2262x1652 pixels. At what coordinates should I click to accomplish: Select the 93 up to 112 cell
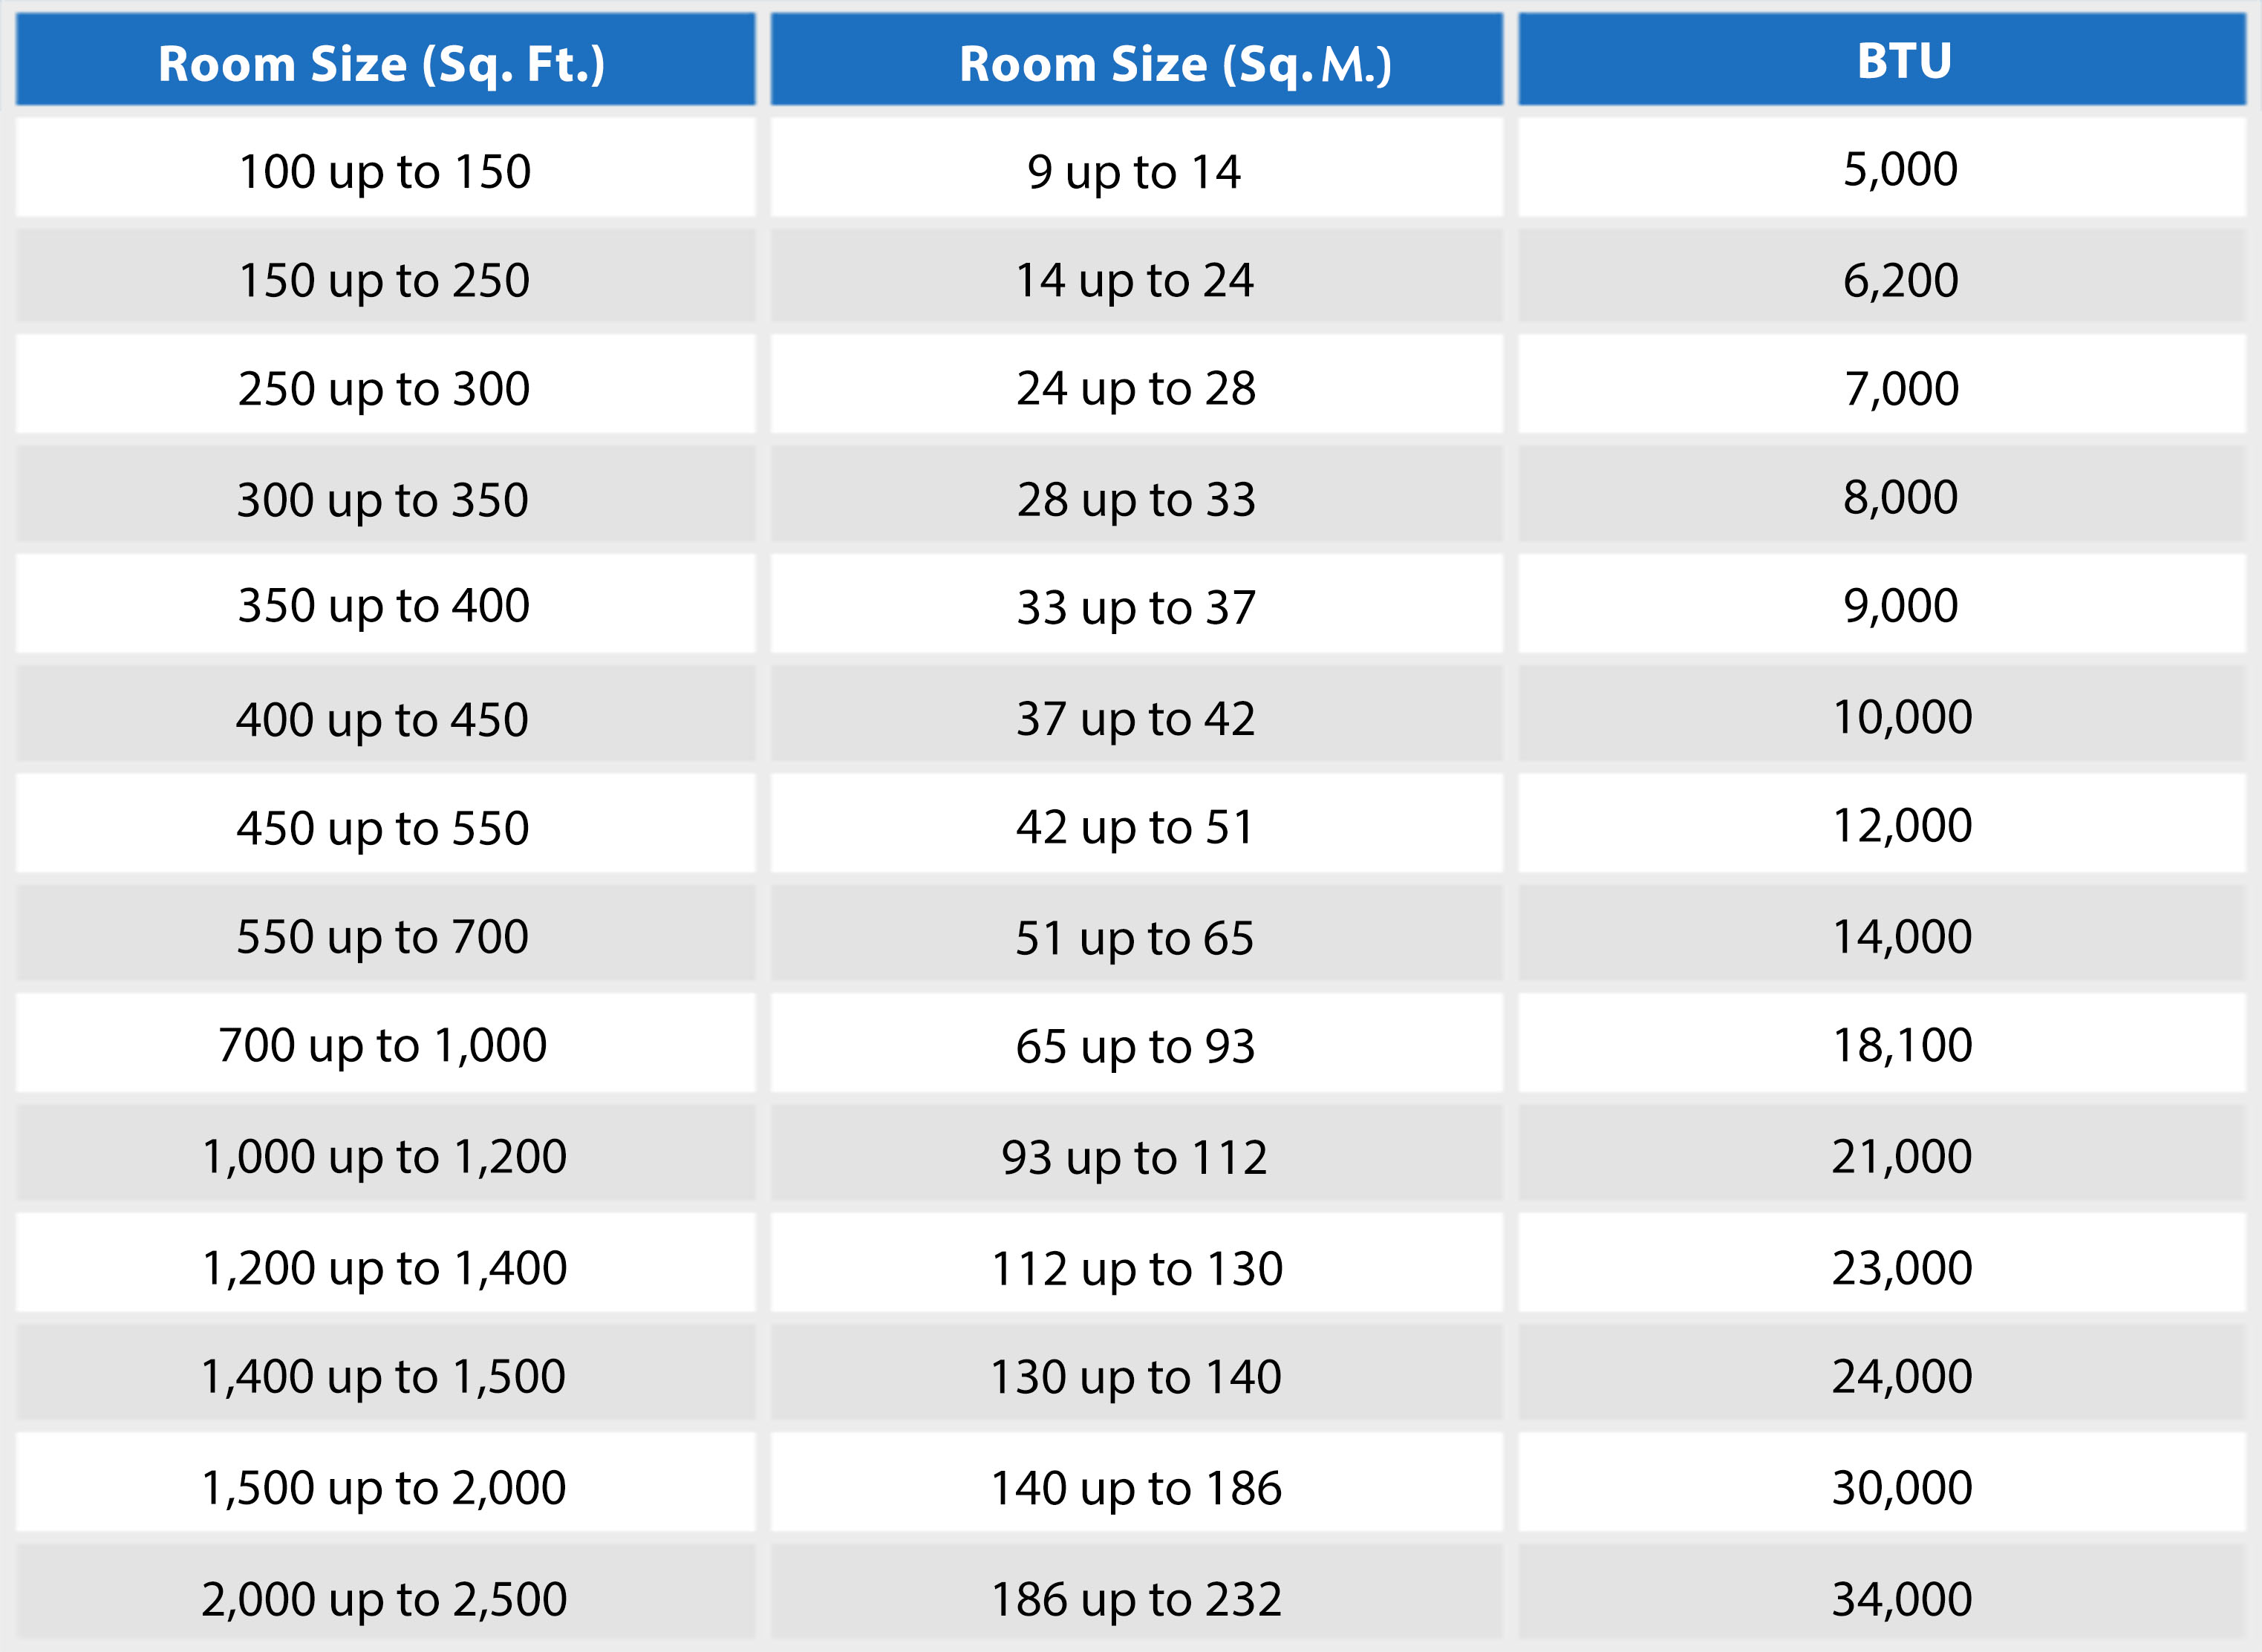pos(1134,1157)
